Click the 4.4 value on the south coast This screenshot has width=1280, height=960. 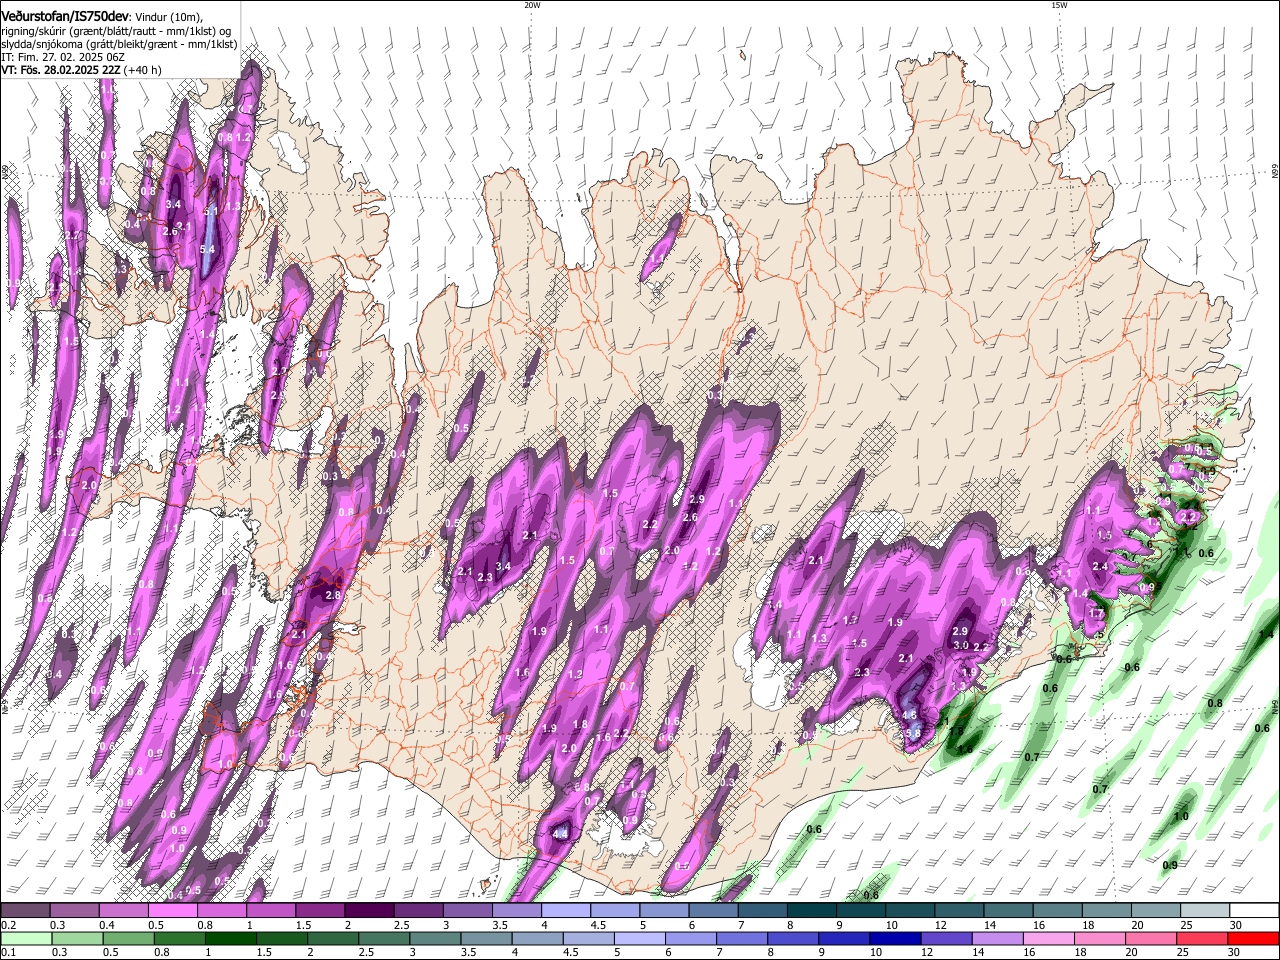point(560,833)
